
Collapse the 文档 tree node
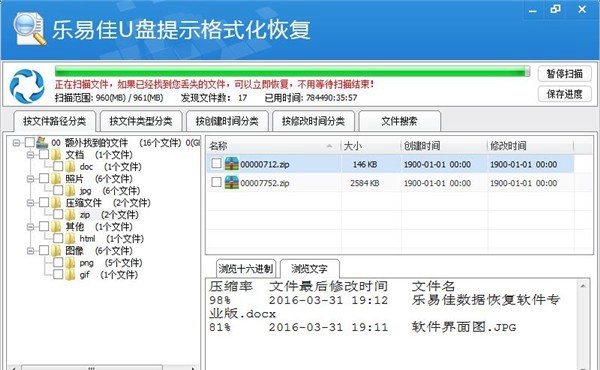point(31,155)
